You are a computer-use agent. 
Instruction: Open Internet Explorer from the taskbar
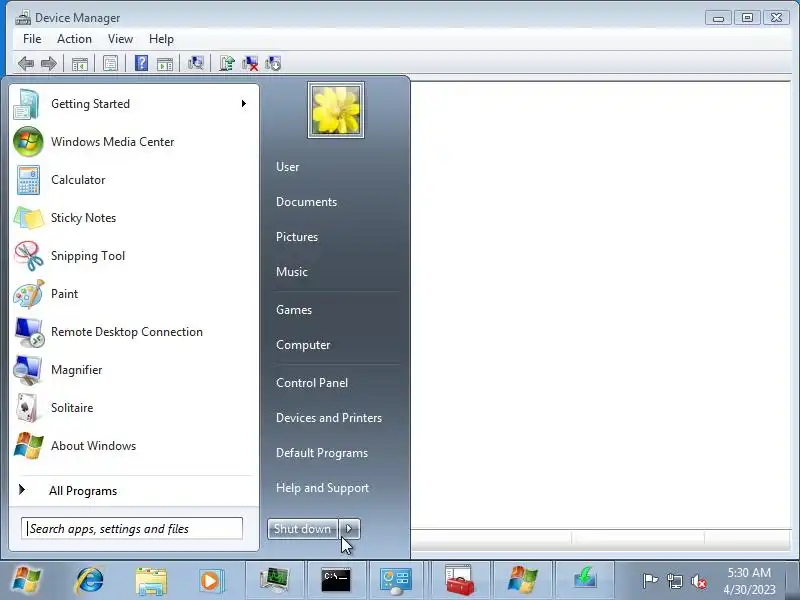point(89,580)
